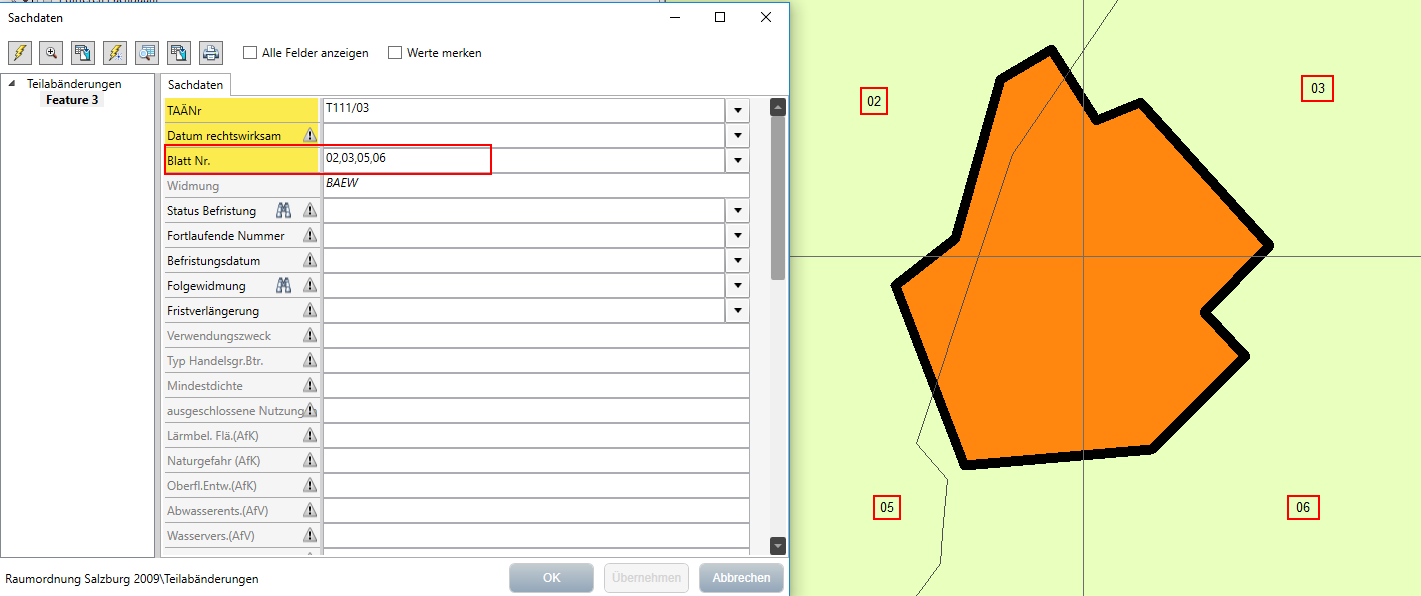Expand the Fristverlängerung dropdown

pyautogui.click(x=738, y=311)
